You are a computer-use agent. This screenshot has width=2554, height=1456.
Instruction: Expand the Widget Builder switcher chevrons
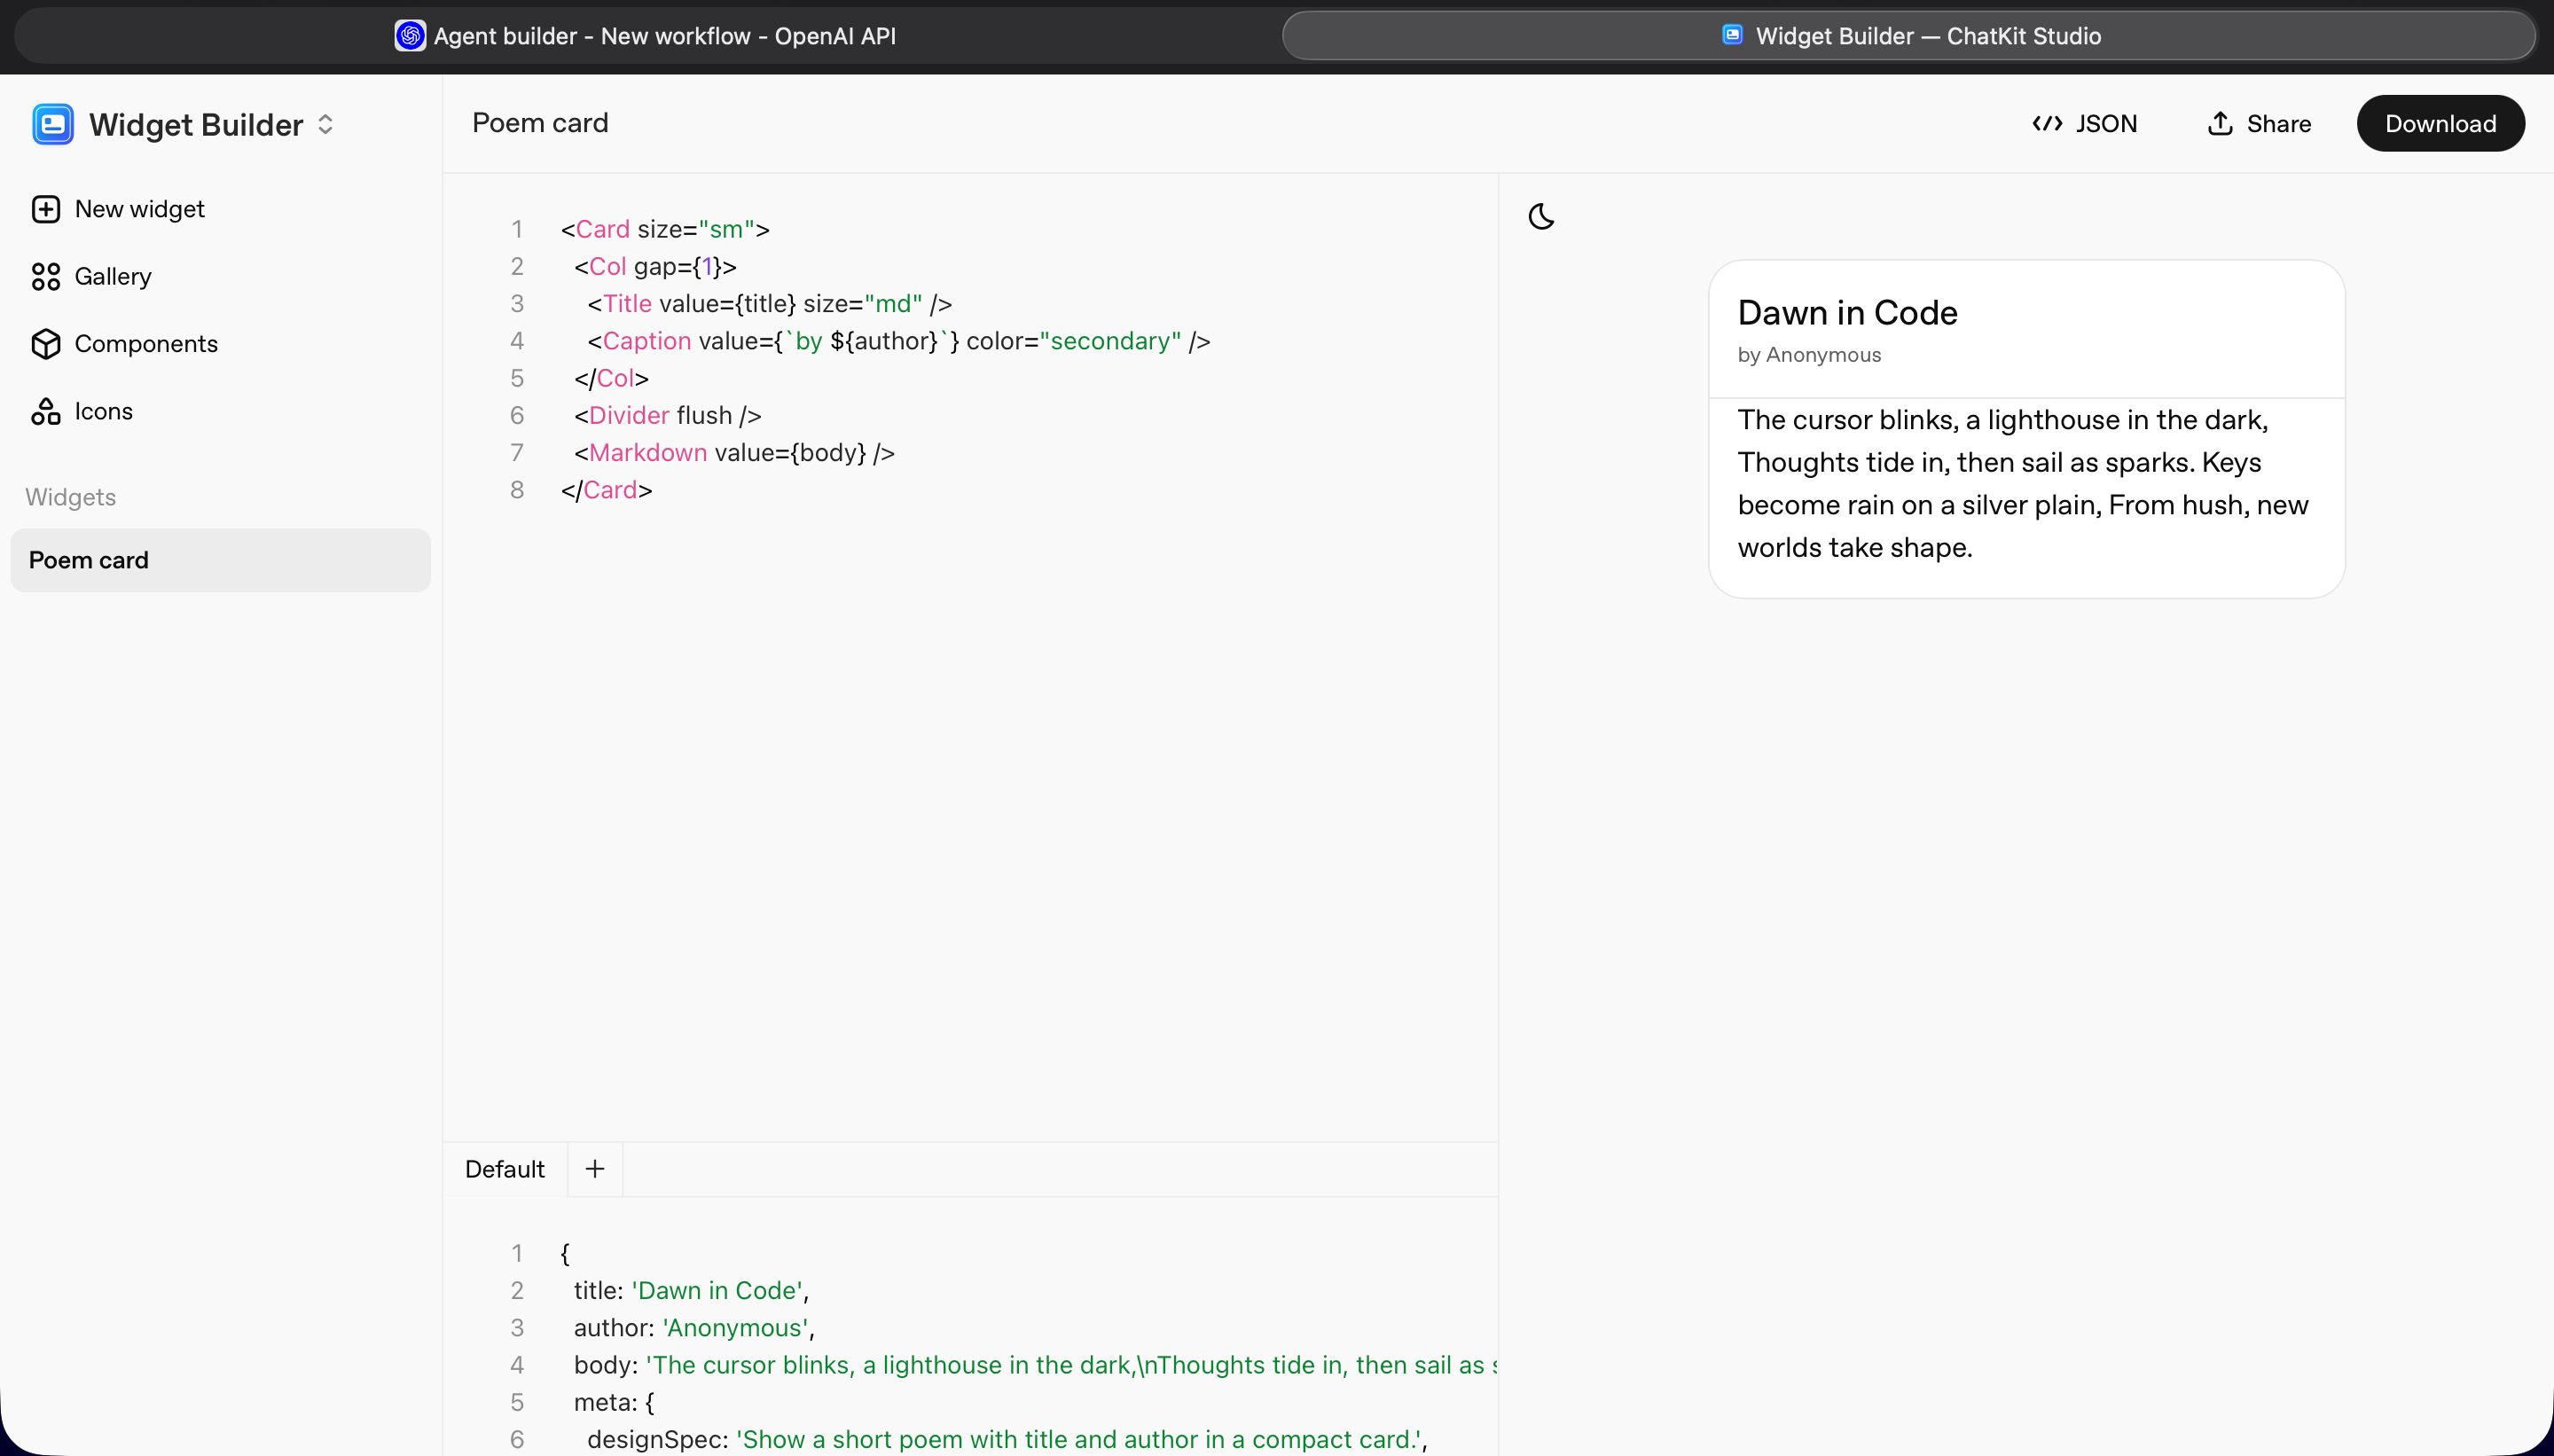pyautogui.click(x=325, y=125)
